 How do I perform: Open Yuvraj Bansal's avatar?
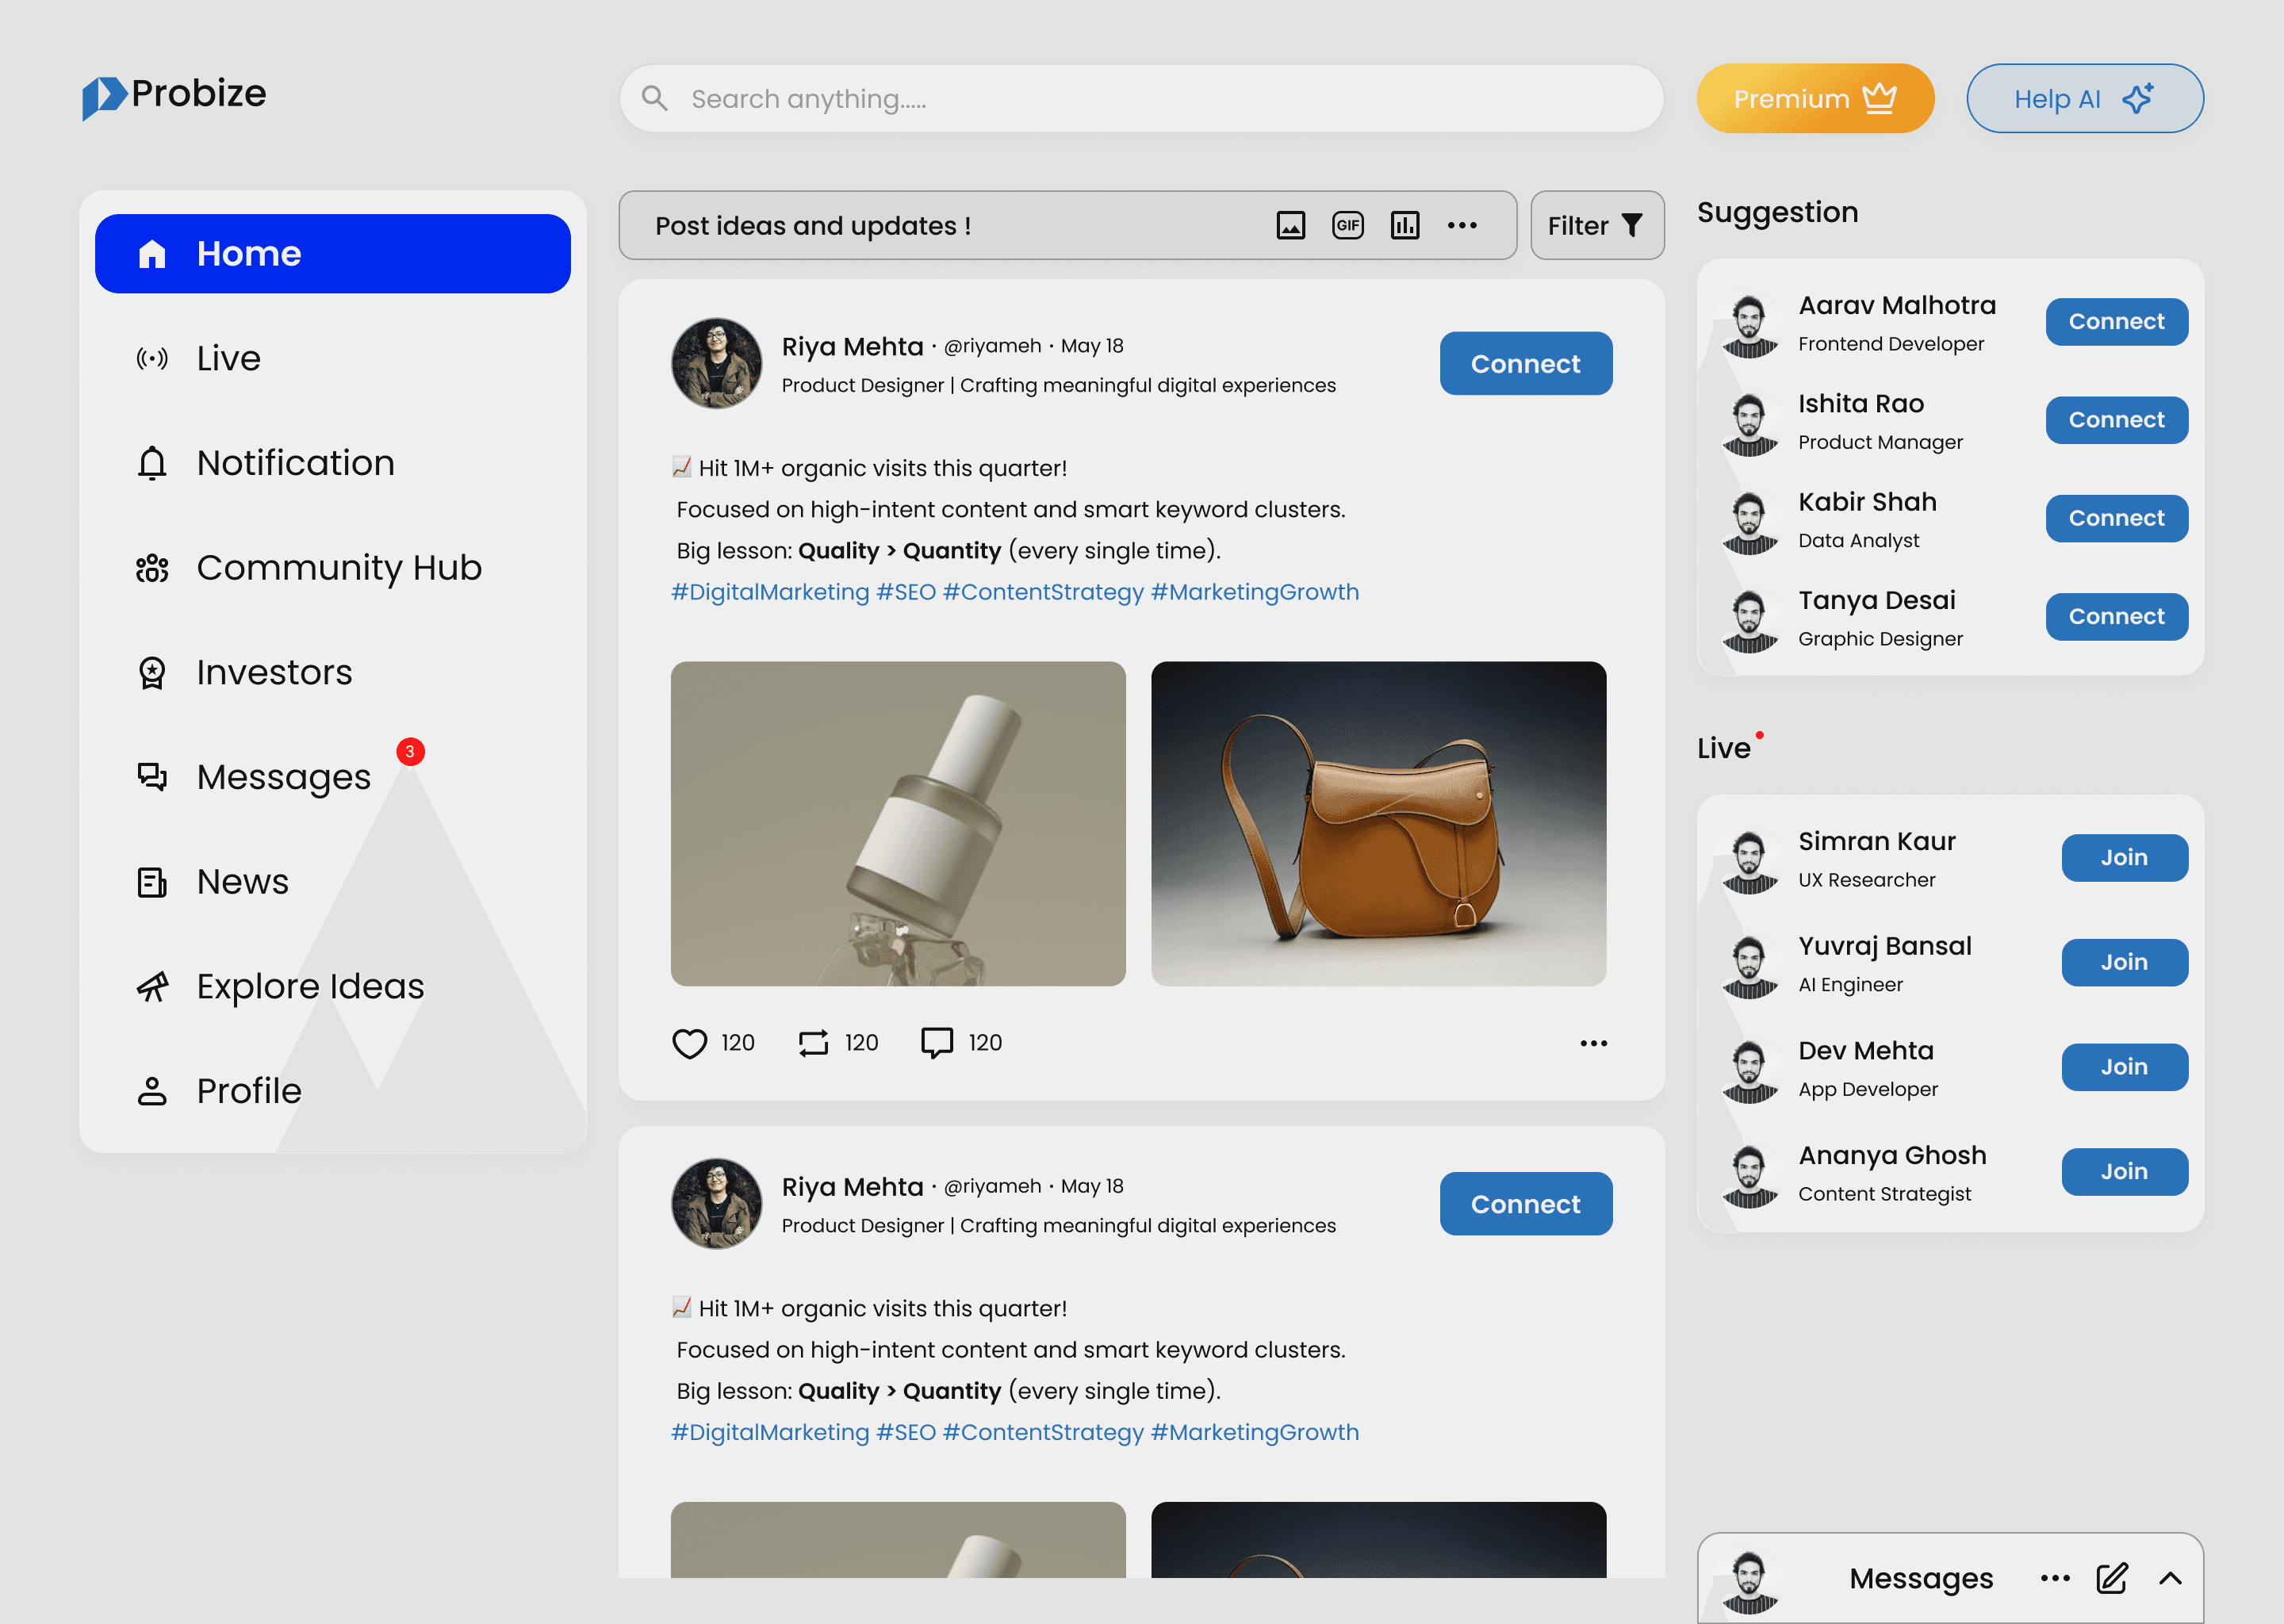(1749, 966)
